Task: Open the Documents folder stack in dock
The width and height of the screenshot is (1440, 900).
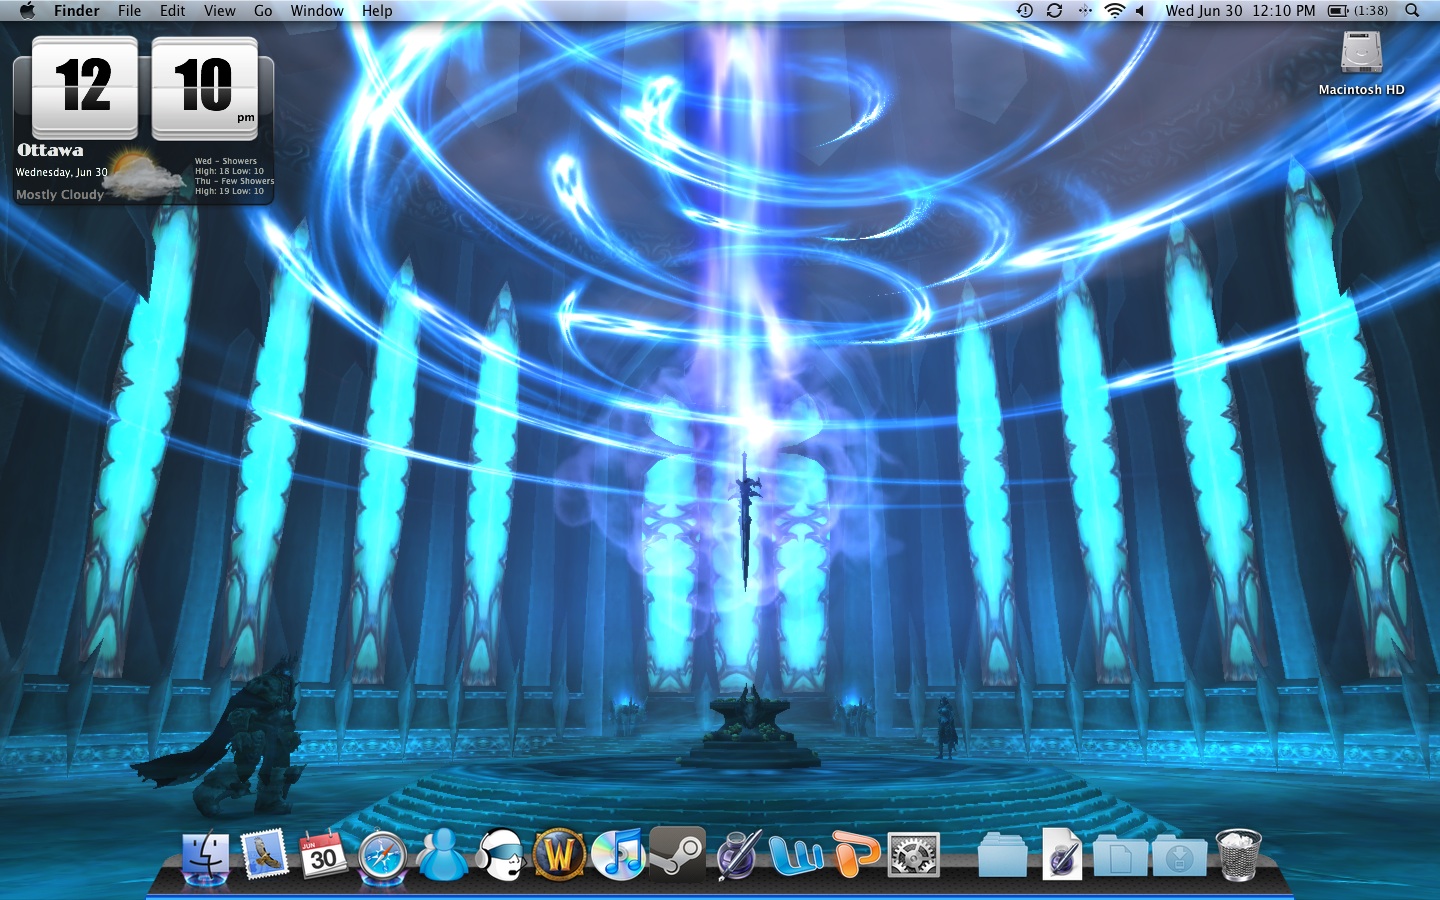Action: 1120,856
